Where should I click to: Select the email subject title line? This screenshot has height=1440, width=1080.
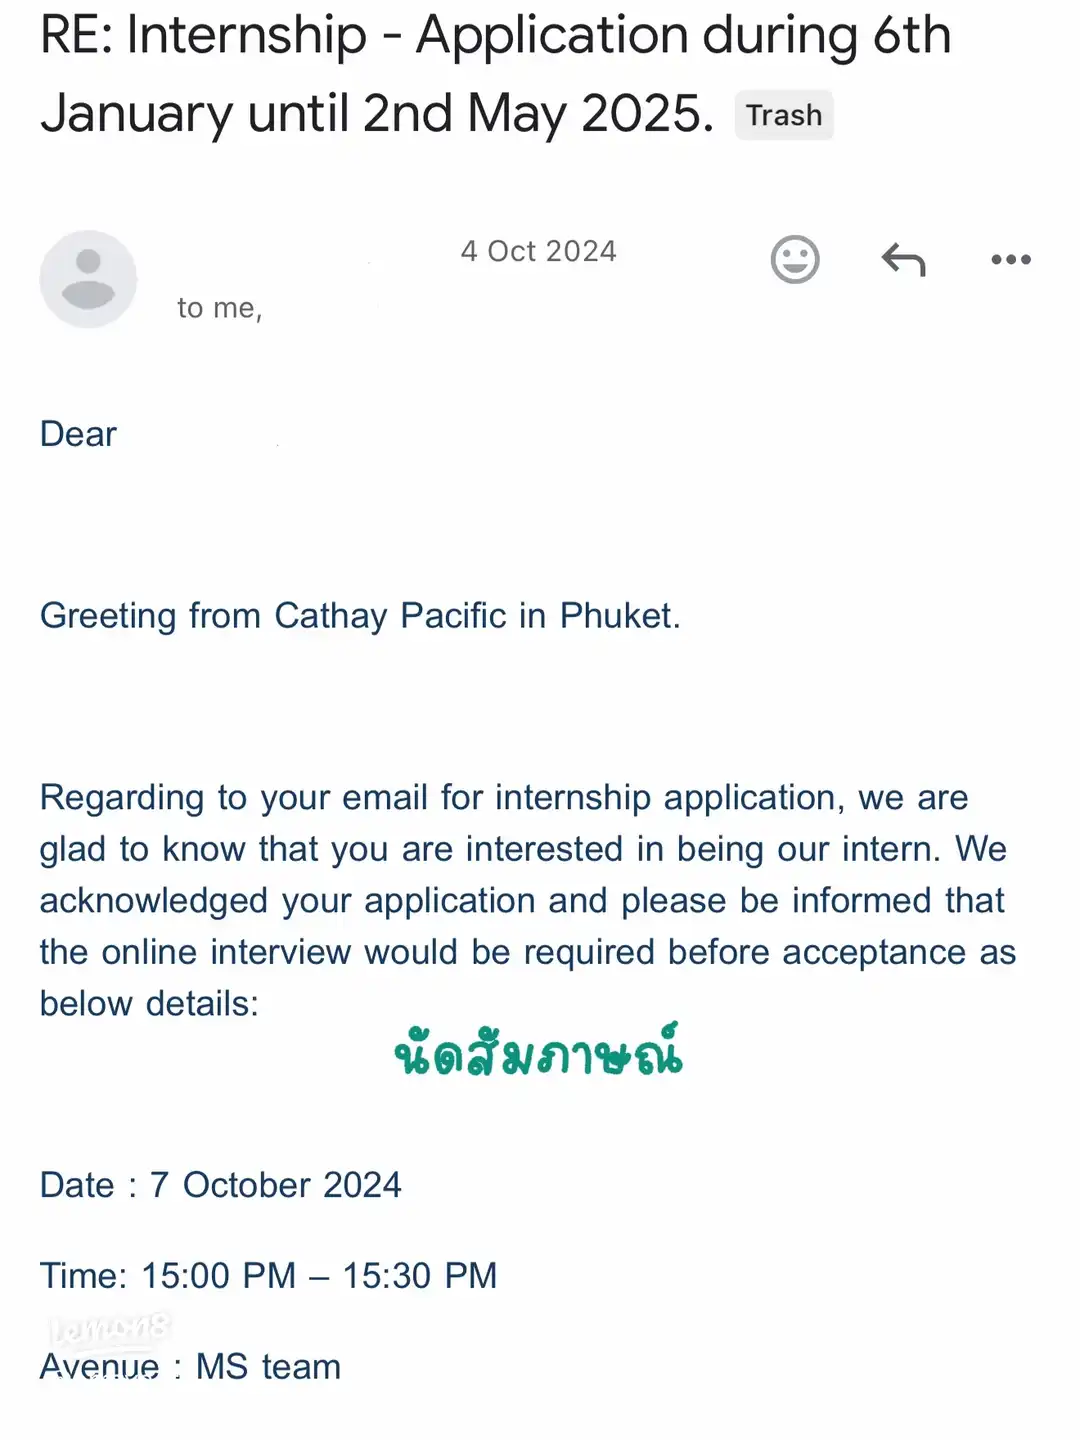tap(495, 36)
